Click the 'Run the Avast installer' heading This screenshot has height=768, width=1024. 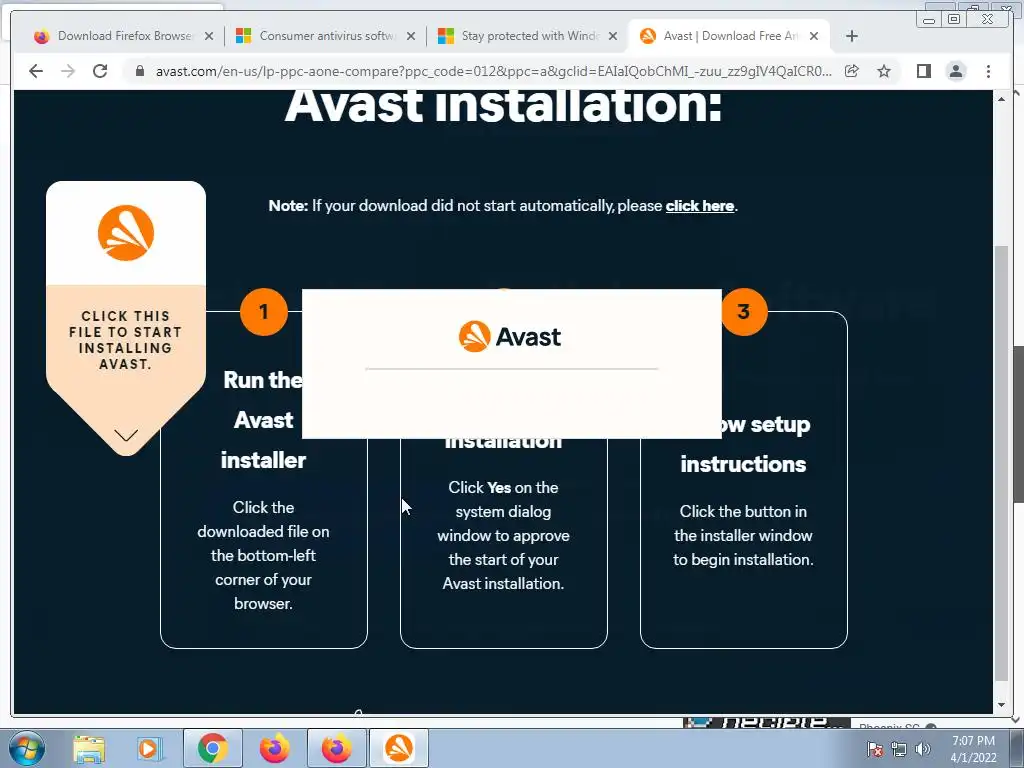[x=263, y=420]
